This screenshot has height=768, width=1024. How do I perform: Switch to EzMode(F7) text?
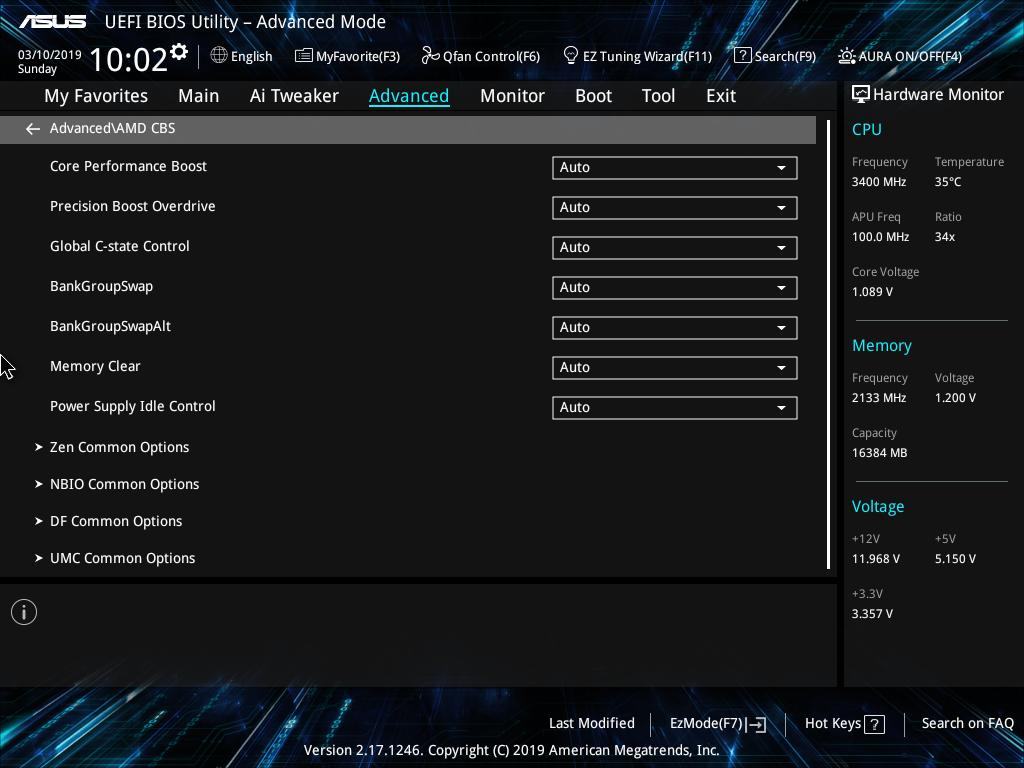coord(706,724)
